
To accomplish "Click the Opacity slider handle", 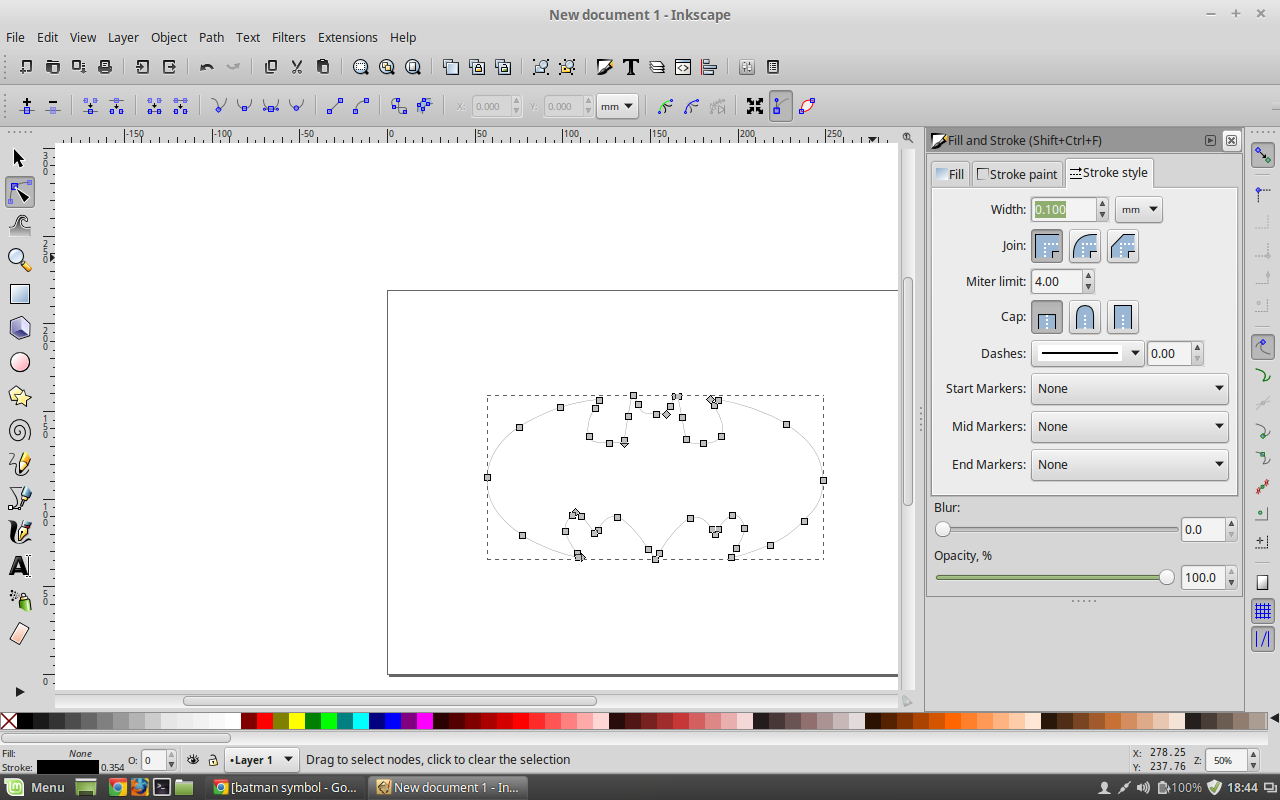I will click(1166, 577).
